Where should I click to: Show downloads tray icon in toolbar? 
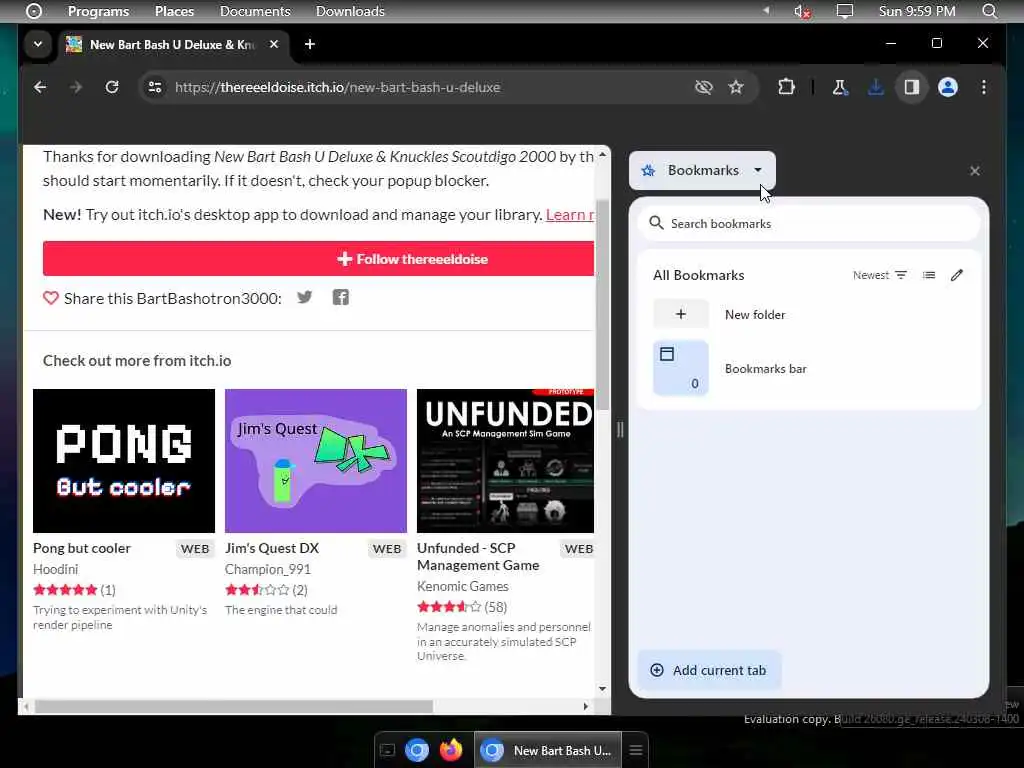tap(876, 87)
